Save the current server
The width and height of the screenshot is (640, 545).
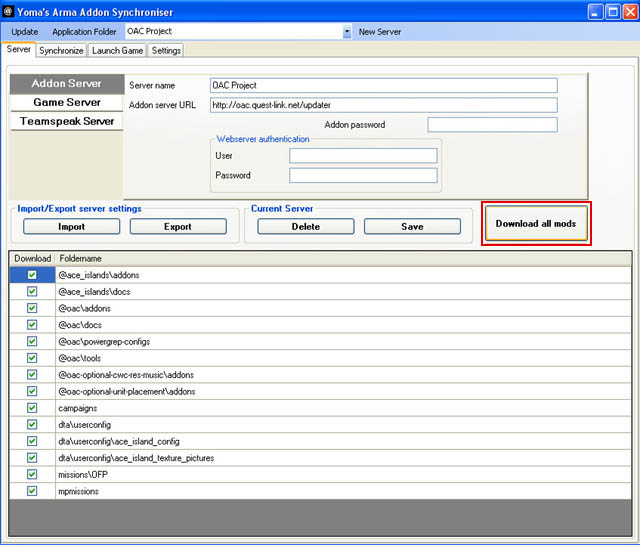[x=412, y=226]
